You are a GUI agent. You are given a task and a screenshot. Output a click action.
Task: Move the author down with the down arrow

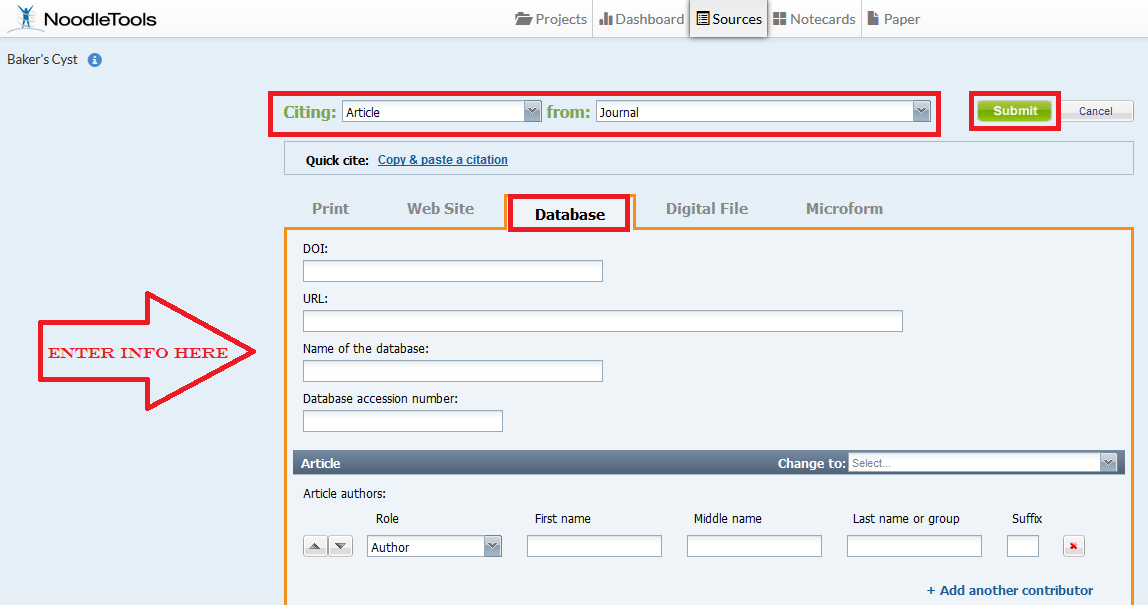340,546
